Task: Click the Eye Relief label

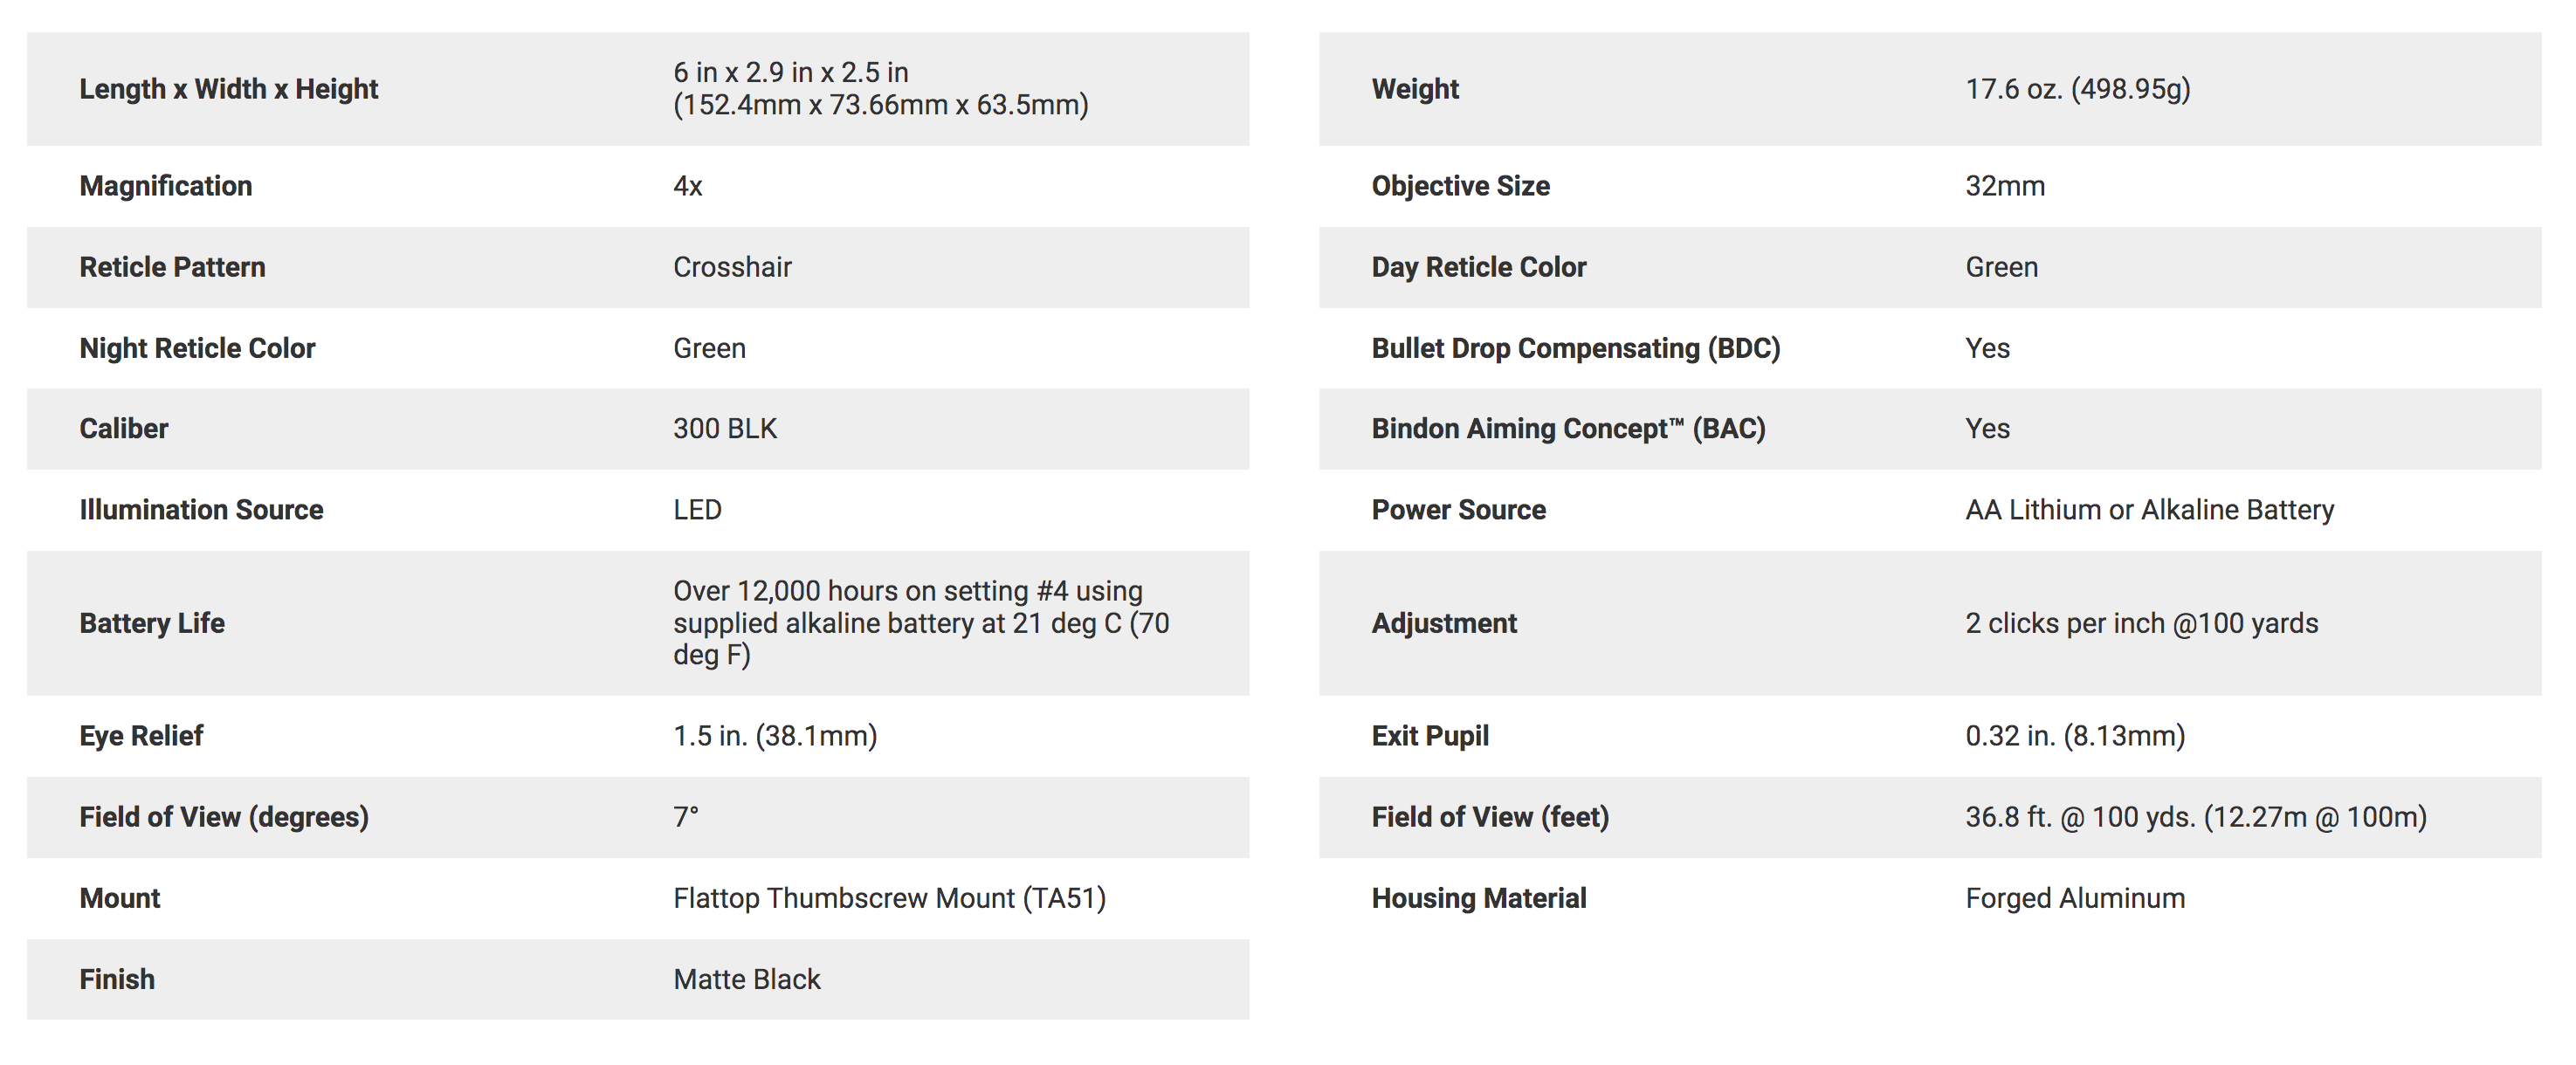Action: tap(141, 736)
